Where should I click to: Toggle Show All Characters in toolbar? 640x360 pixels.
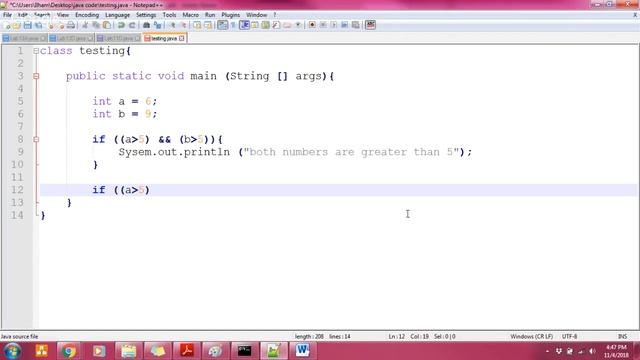coord(233,25)
